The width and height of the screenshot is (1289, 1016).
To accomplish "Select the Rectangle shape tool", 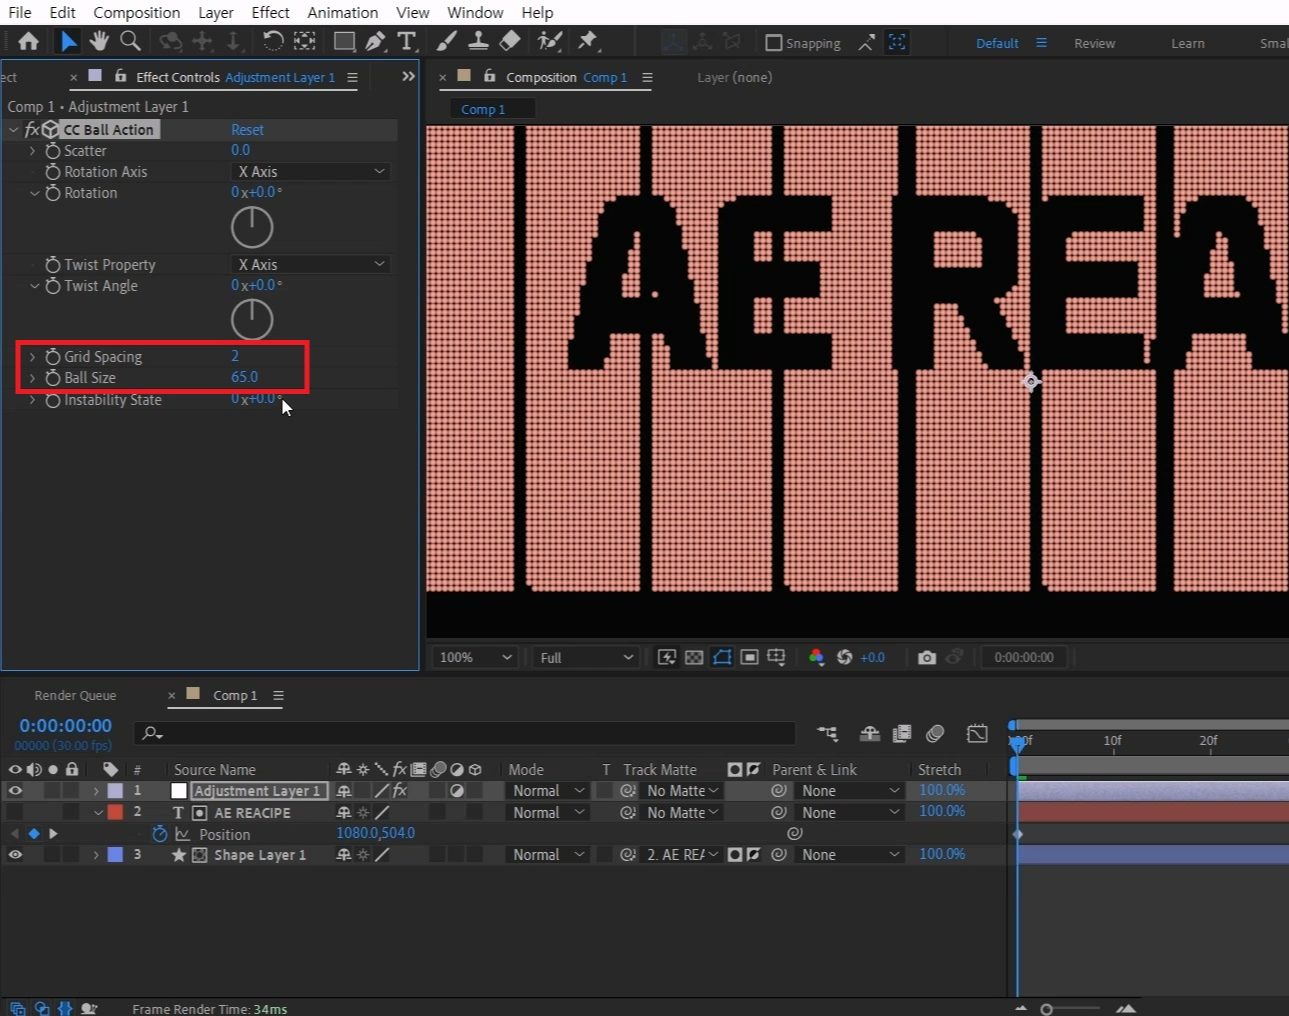I will click(344, 41).
